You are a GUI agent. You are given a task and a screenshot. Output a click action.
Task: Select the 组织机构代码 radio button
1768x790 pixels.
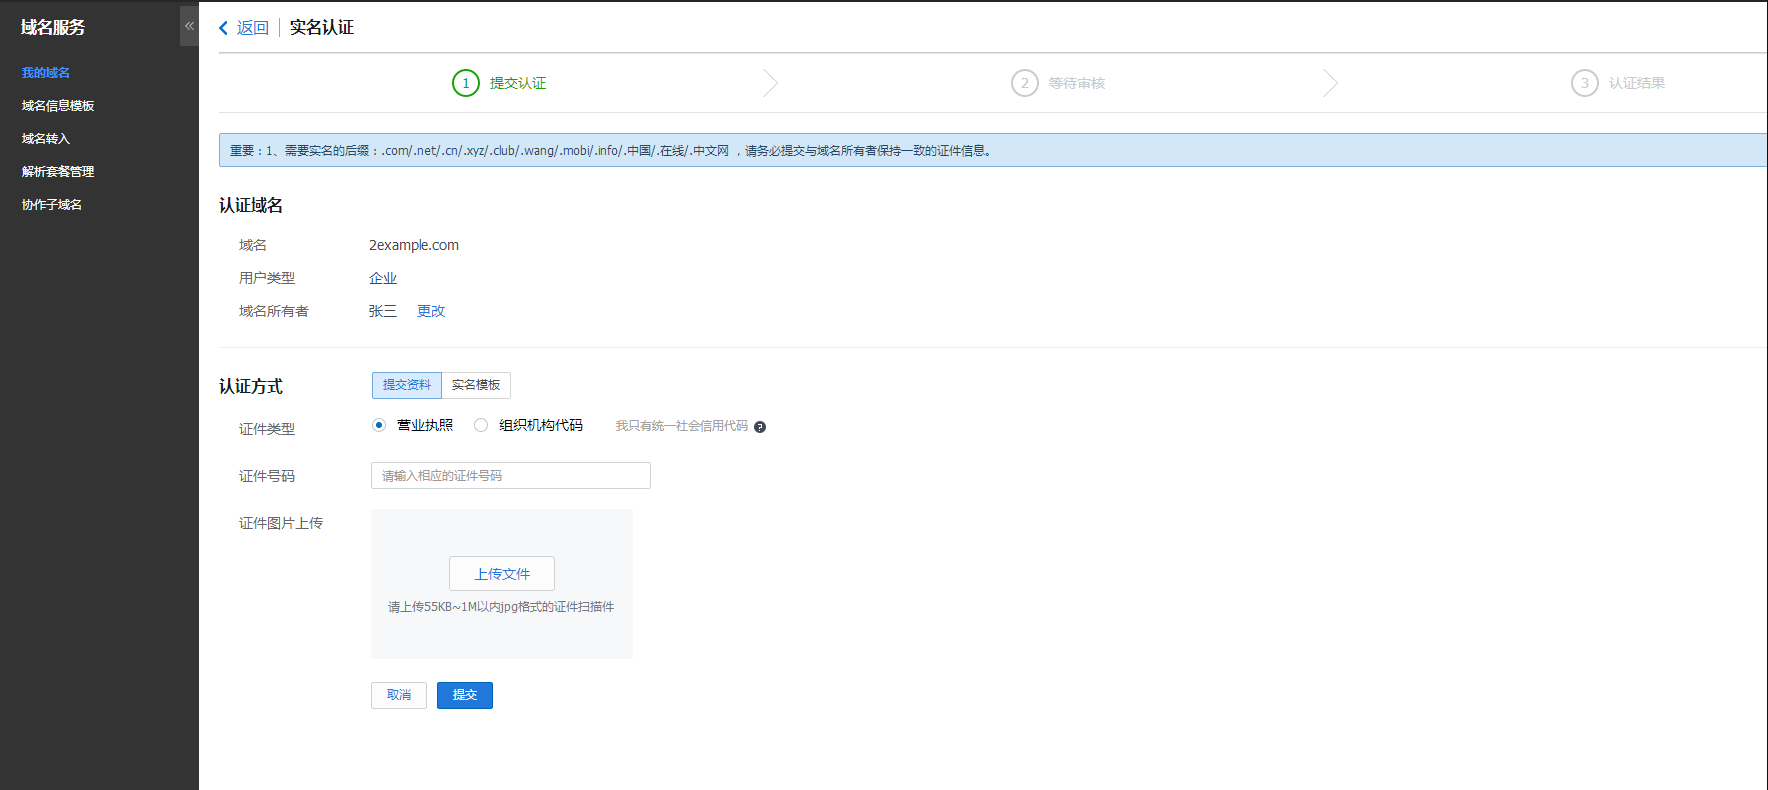pyautogui.click(x=481, y=425)
